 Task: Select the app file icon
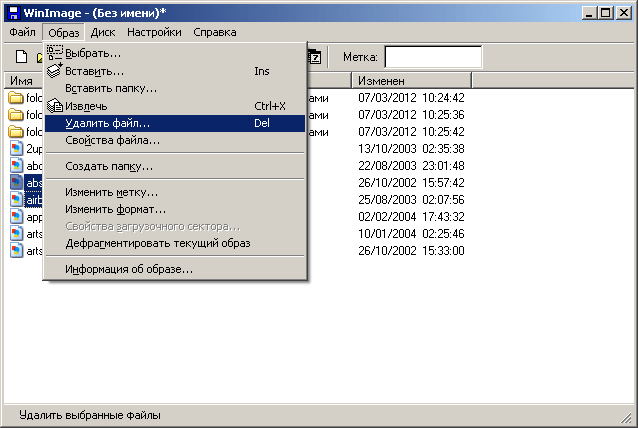pyautogui.click(x=16, y=217)
